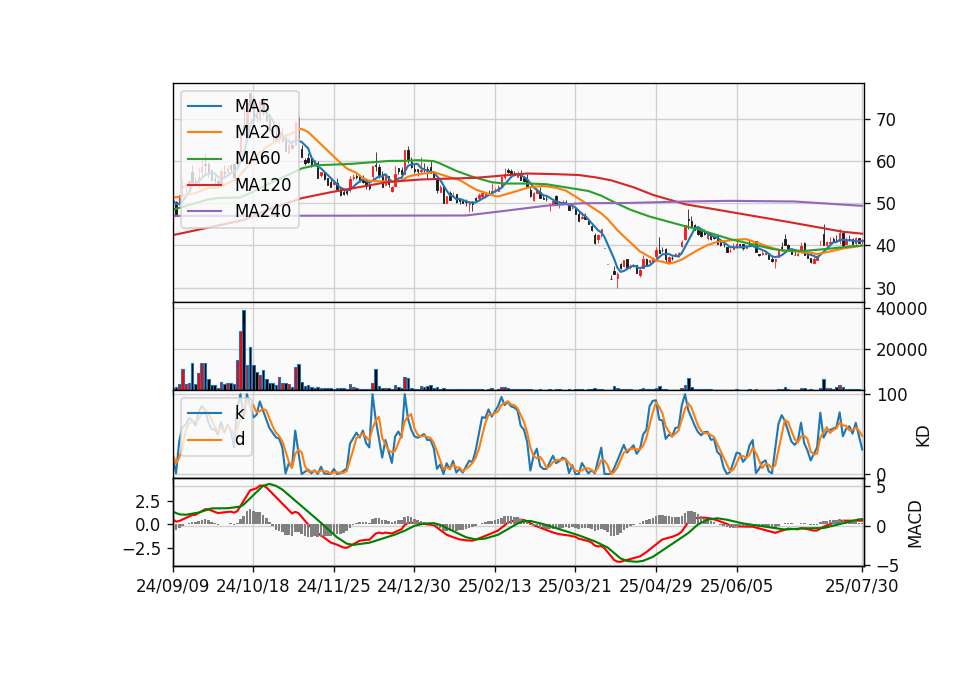
Task: Click the purple MA240 legend line sample
Action: pyautogui.click(x=204, y=211)
